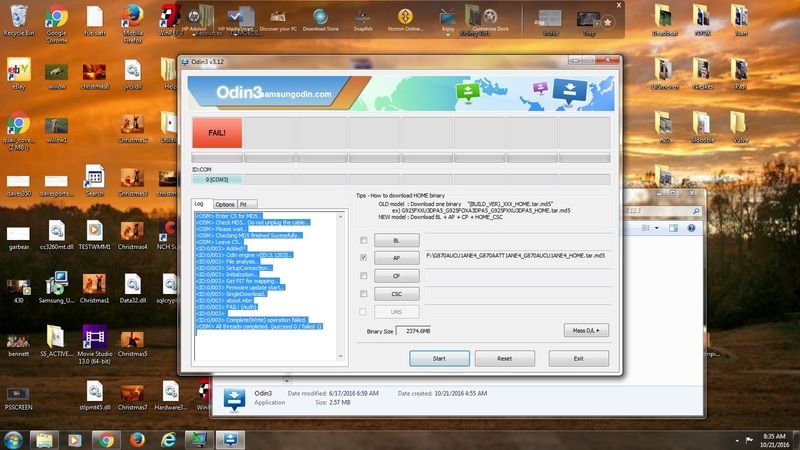
Task: Click the Odin3 application icon in Explorer details pane
Action: click(x=234, y=399)
